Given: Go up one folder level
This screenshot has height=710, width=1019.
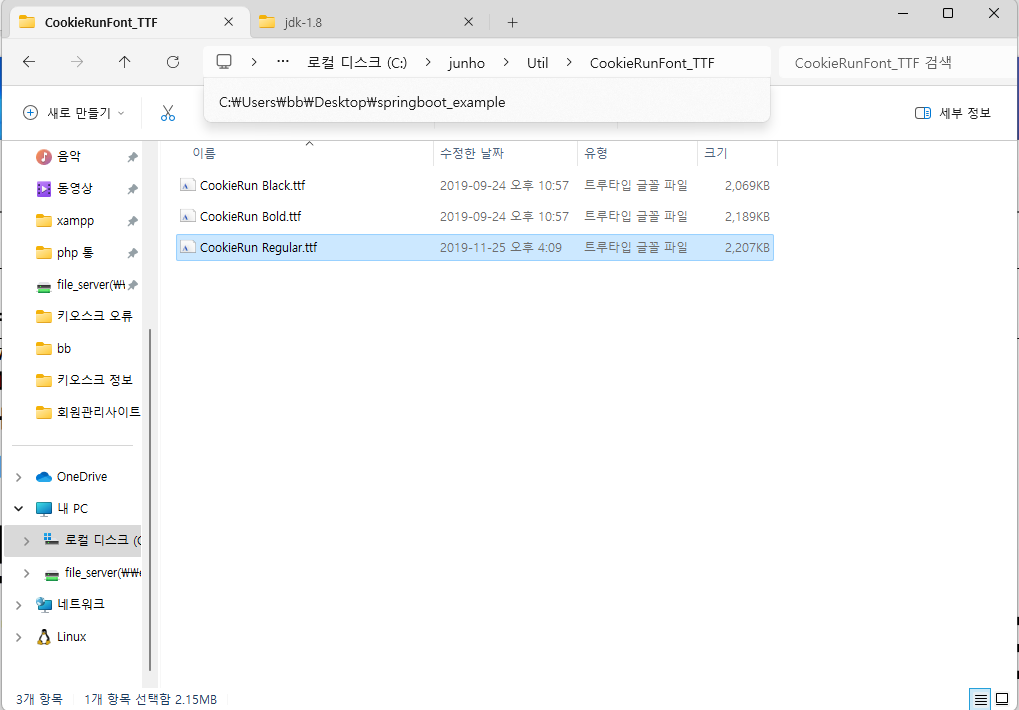Looking at the screenshot, I should [x=124, y=62].
